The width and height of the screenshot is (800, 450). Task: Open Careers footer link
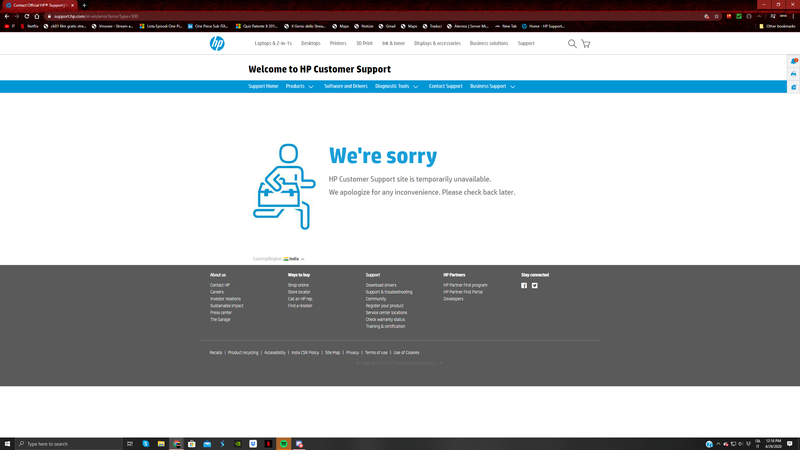217,292
